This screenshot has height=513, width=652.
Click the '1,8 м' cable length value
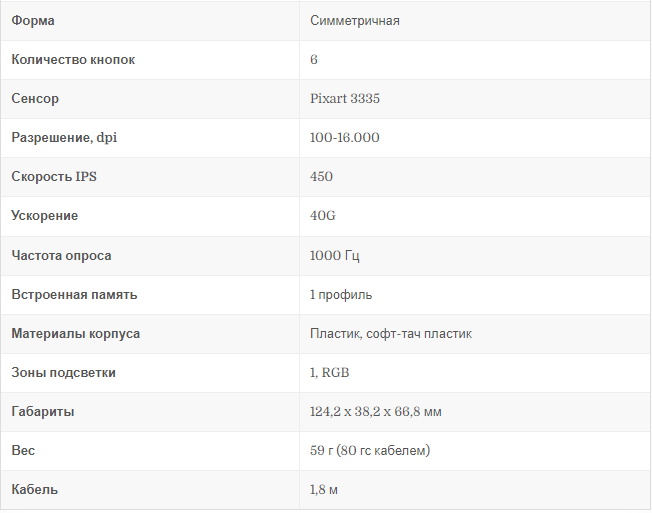point(324,490)
